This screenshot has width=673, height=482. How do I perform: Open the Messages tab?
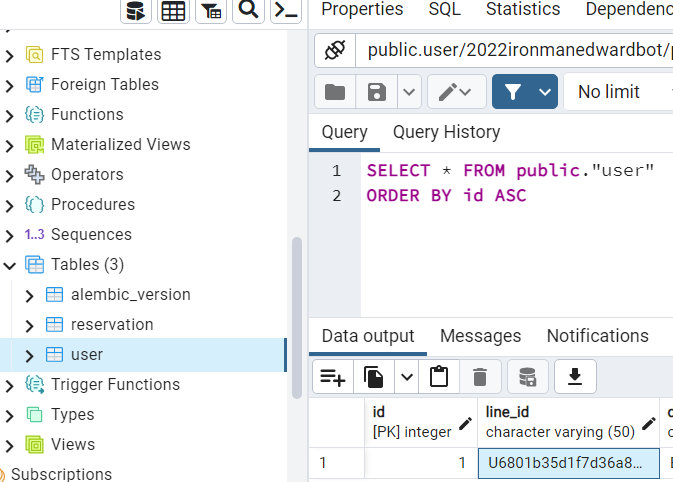480,336
